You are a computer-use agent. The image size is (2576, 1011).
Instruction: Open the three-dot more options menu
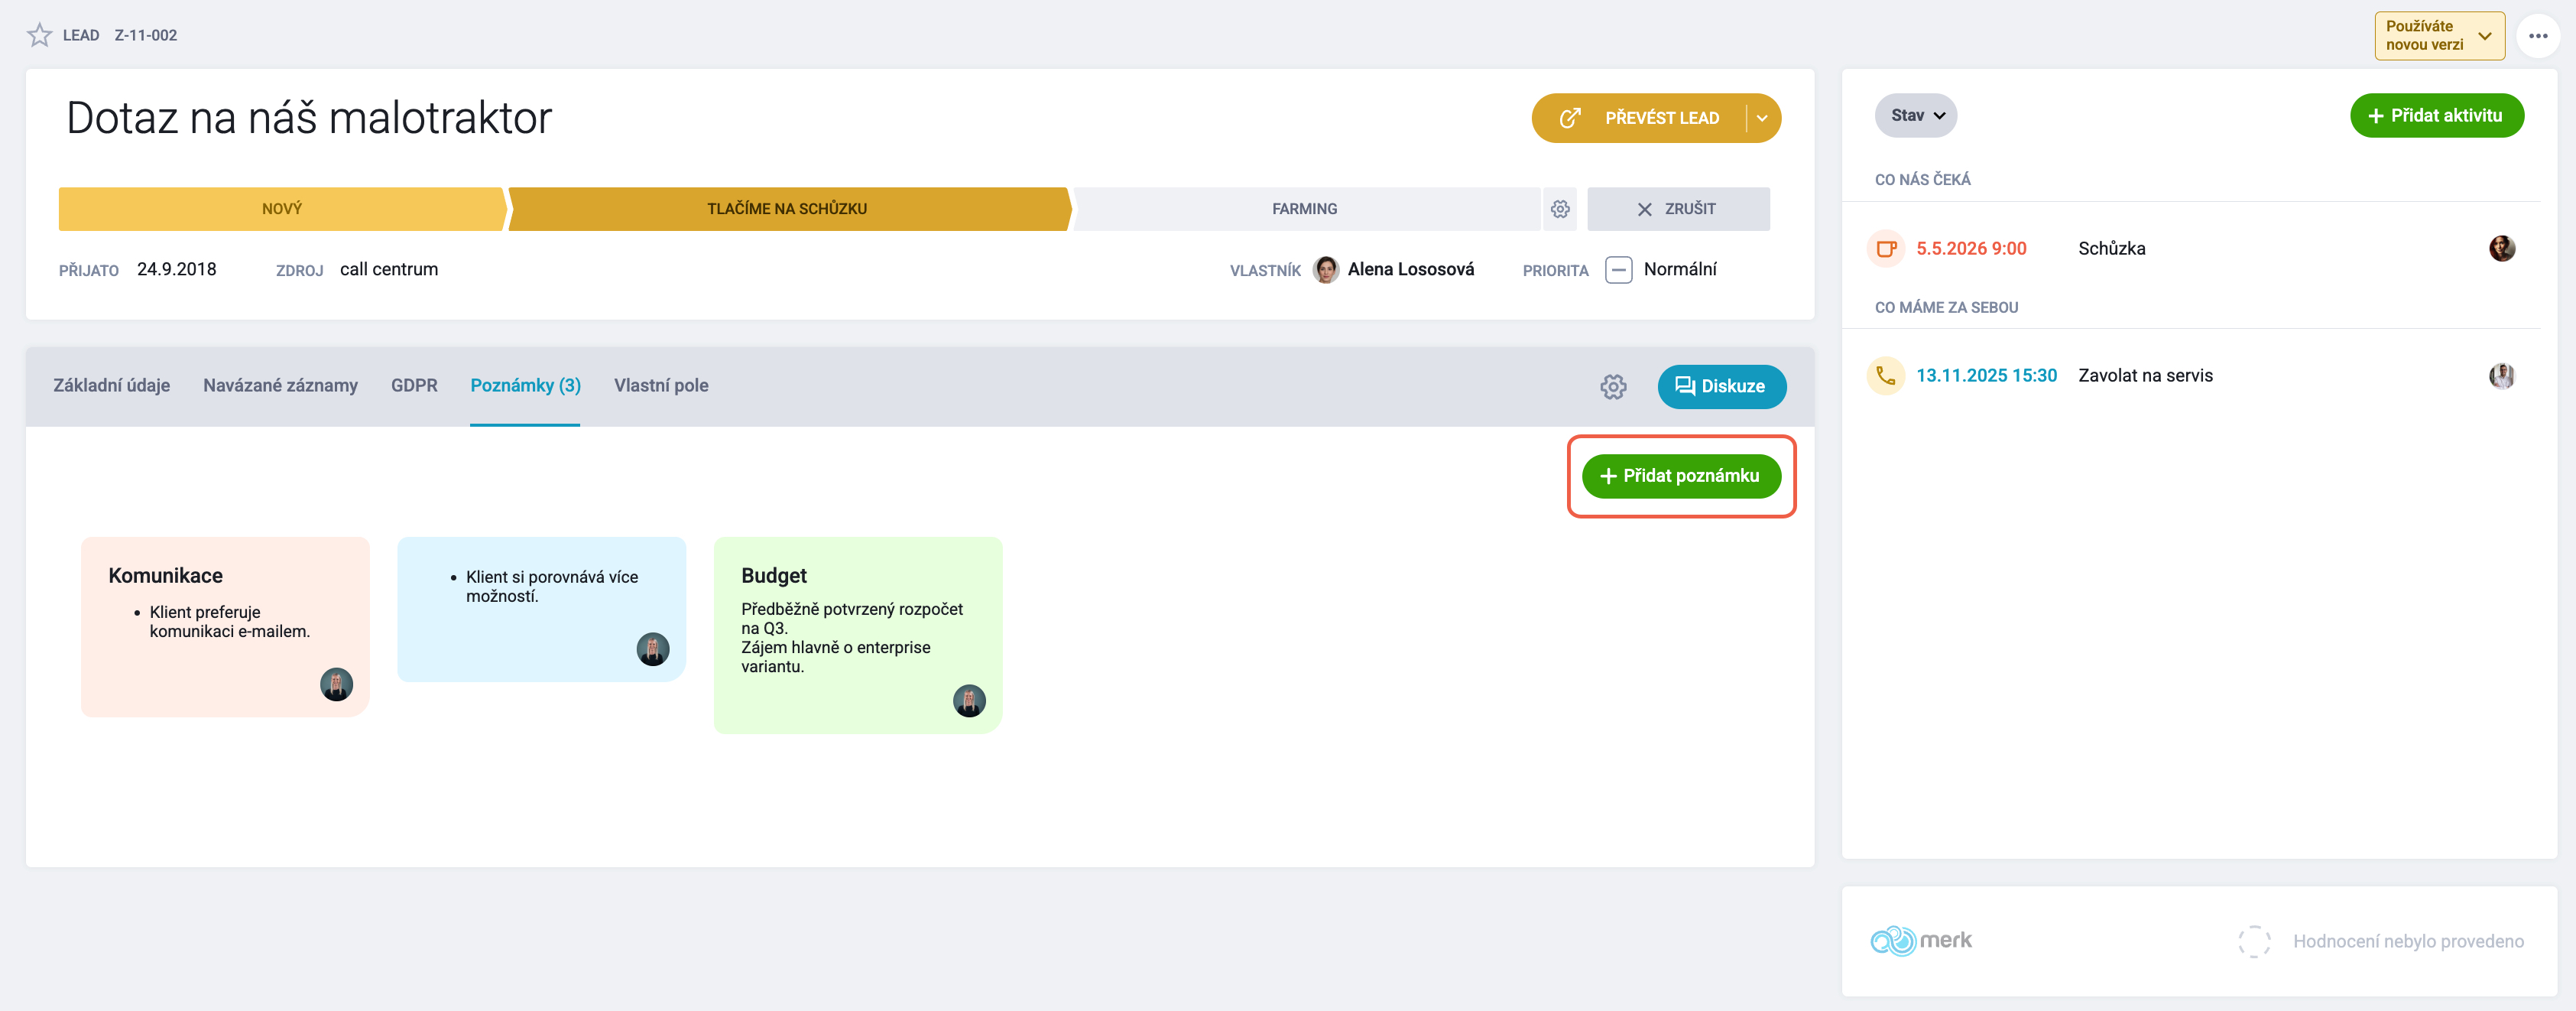point(2537,36)
